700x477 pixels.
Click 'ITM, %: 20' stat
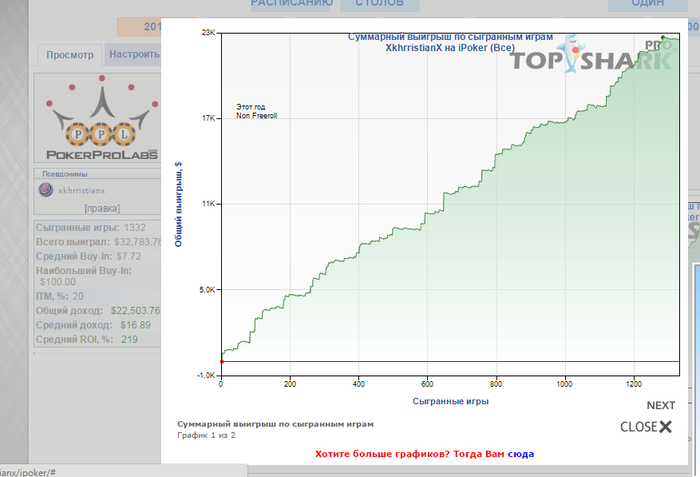click(x=60, y=296)
